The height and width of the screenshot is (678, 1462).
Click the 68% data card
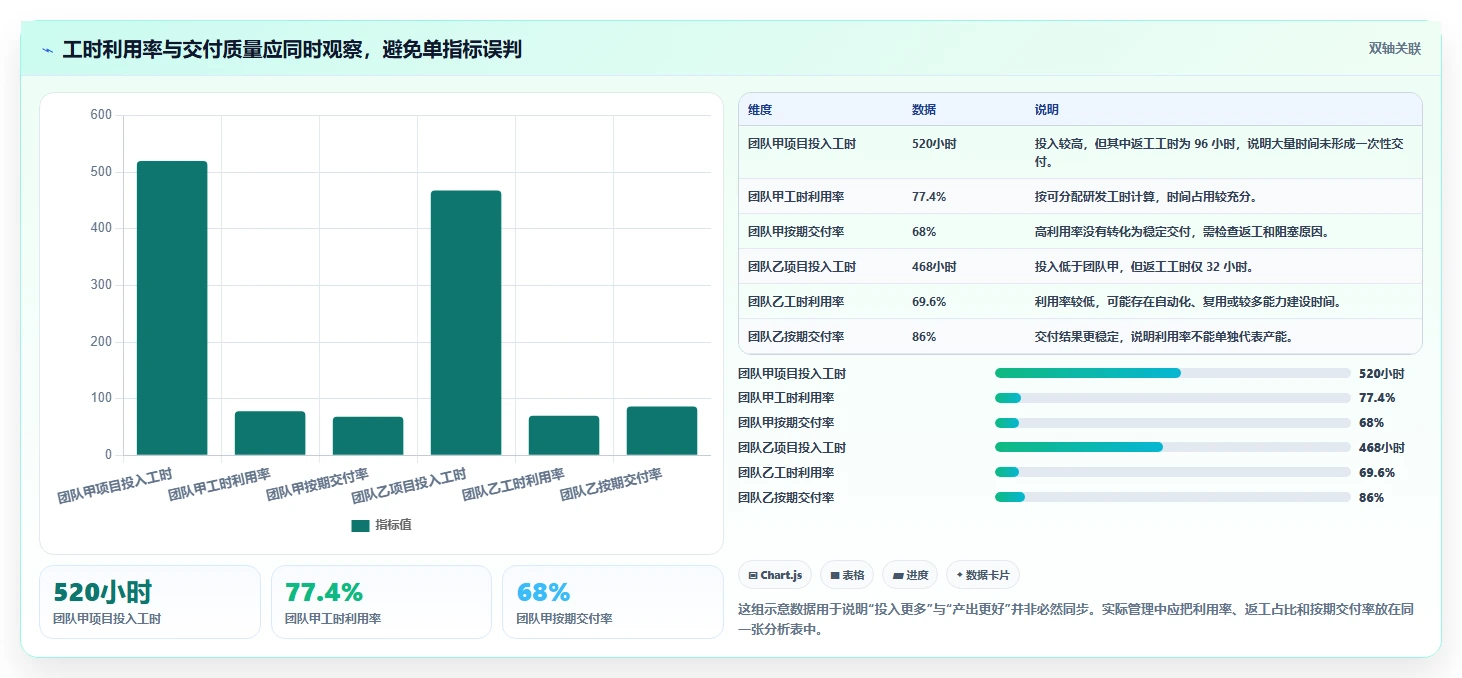pyautogui.click(x=612, y=602)
